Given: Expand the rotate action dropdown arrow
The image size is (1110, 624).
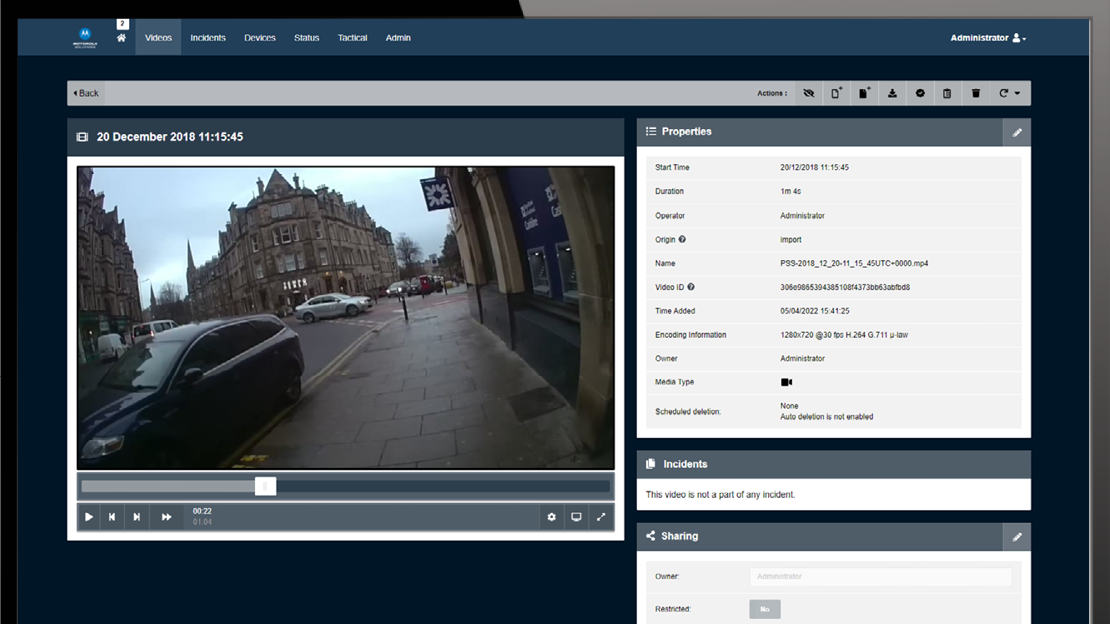Looking at the screenshot, I should [x=1017, y=93].
